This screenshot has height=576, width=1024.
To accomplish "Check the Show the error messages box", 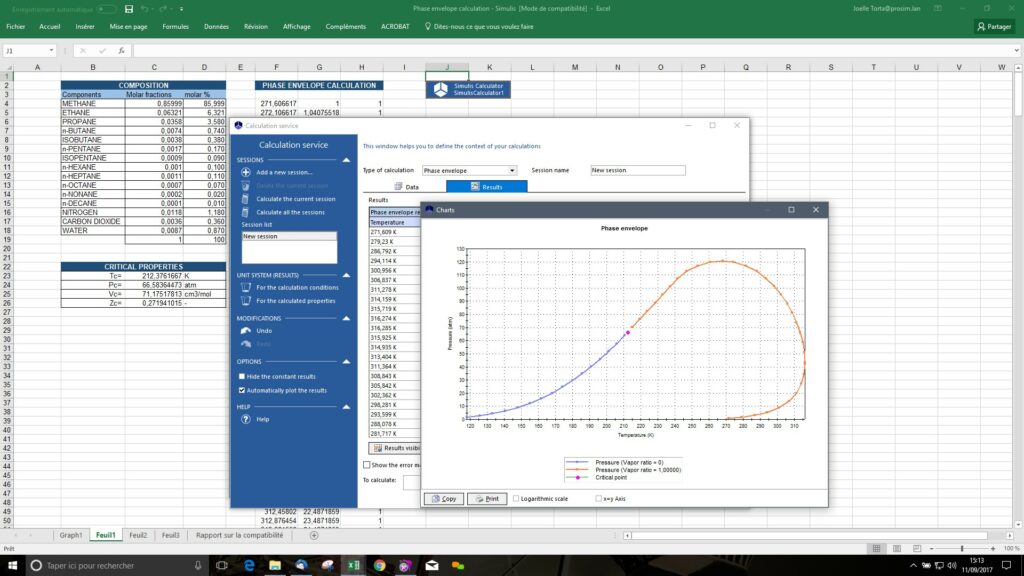I will coord(366,465).
